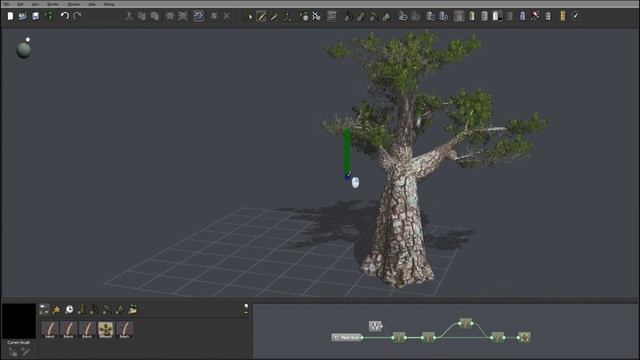Viewport: 640px width, 360px height.
Task: Click the half black half white cylinder icon
Action: (x=497, y=16)
